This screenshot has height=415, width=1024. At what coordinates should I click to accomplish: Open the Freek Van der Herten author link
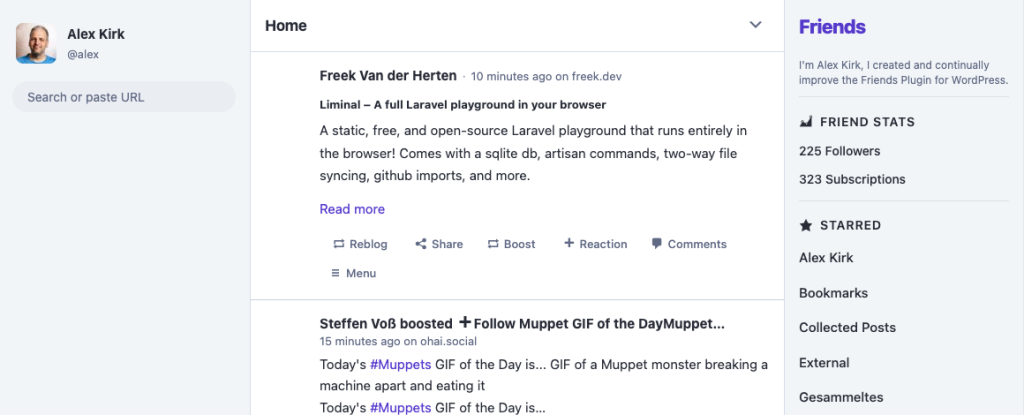388,75
